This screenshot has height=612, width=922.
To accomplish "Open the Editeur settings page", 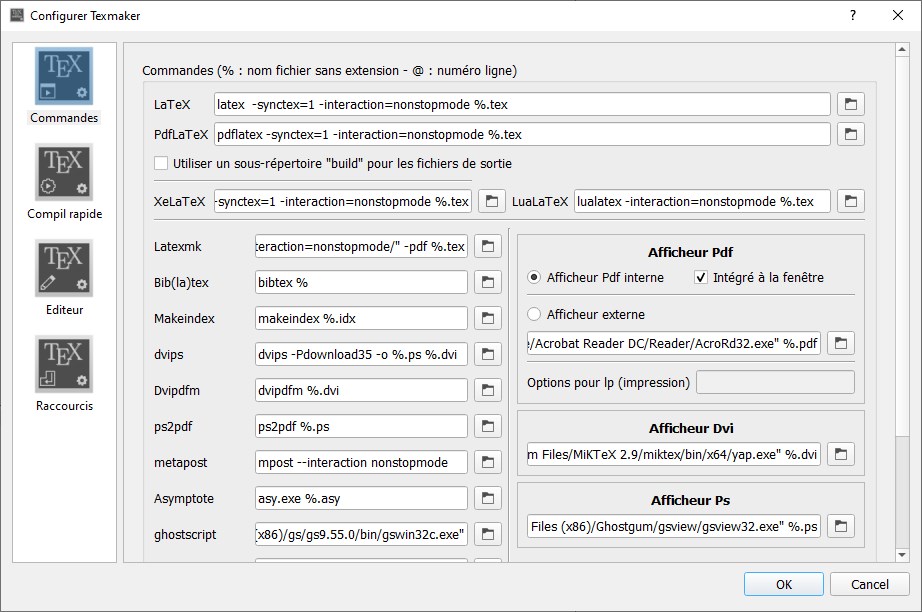I will tap(64, 277).
